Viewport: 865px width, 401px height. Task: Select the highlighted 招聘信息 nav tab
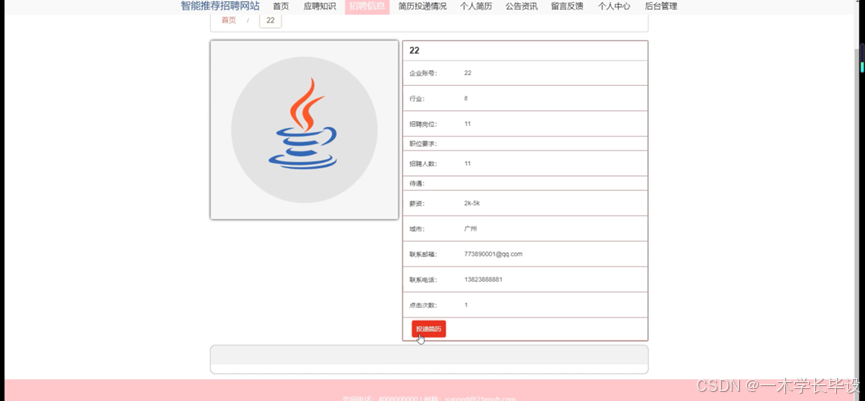click(367, 7)
